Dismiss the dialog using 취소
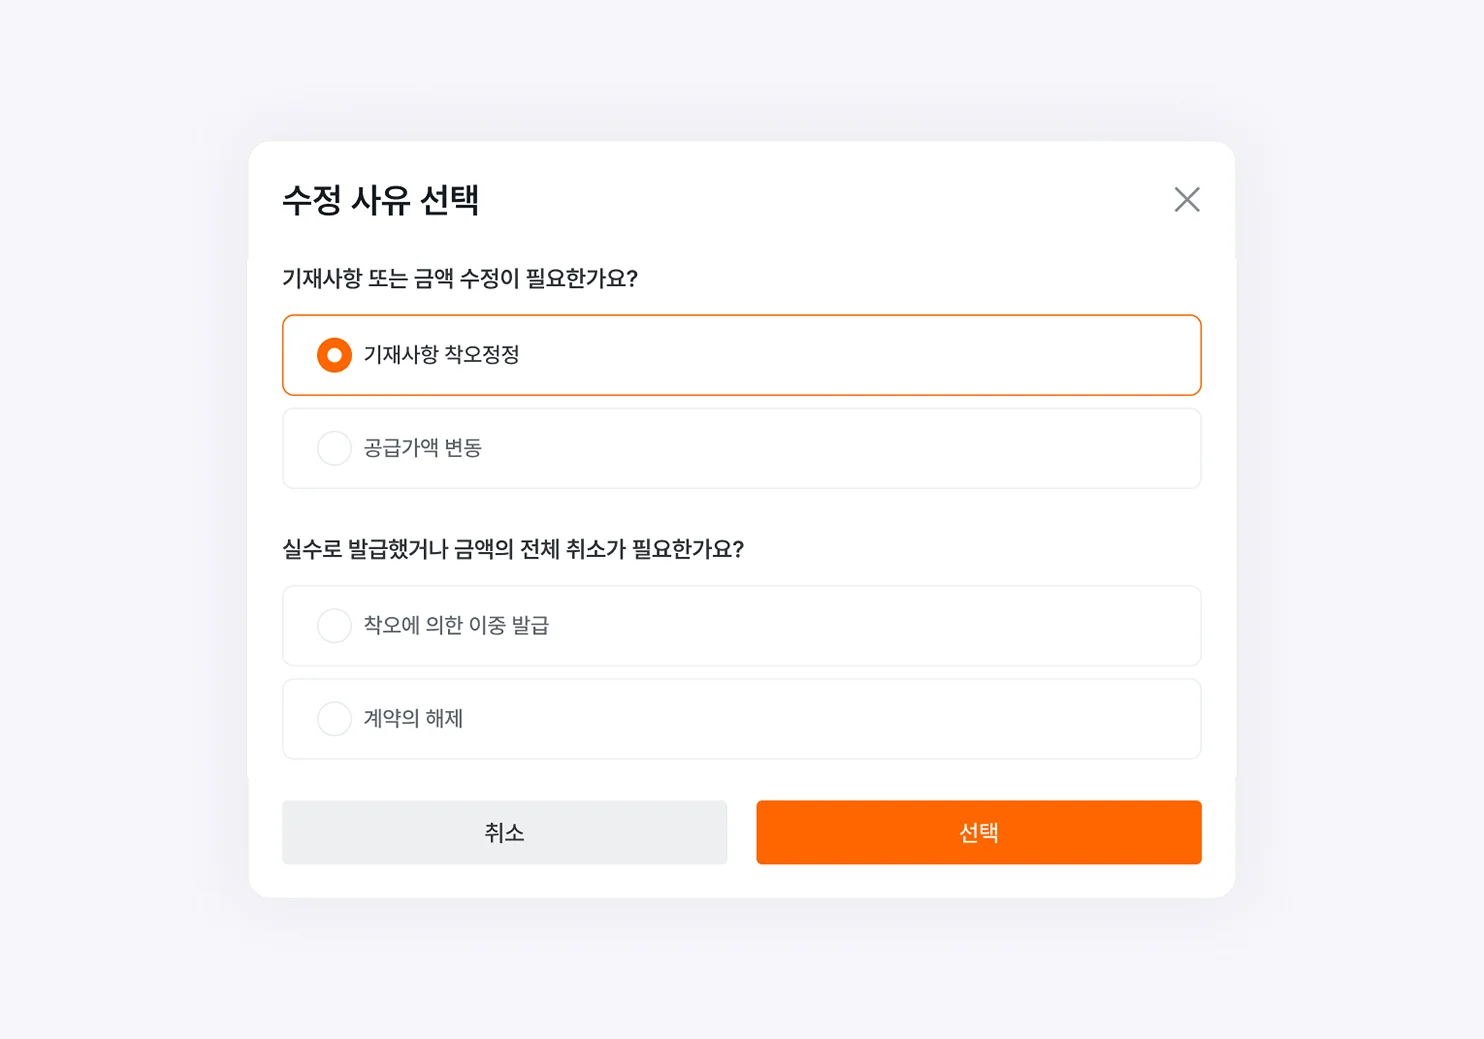1484x1039 pixels. coord(504,831)
